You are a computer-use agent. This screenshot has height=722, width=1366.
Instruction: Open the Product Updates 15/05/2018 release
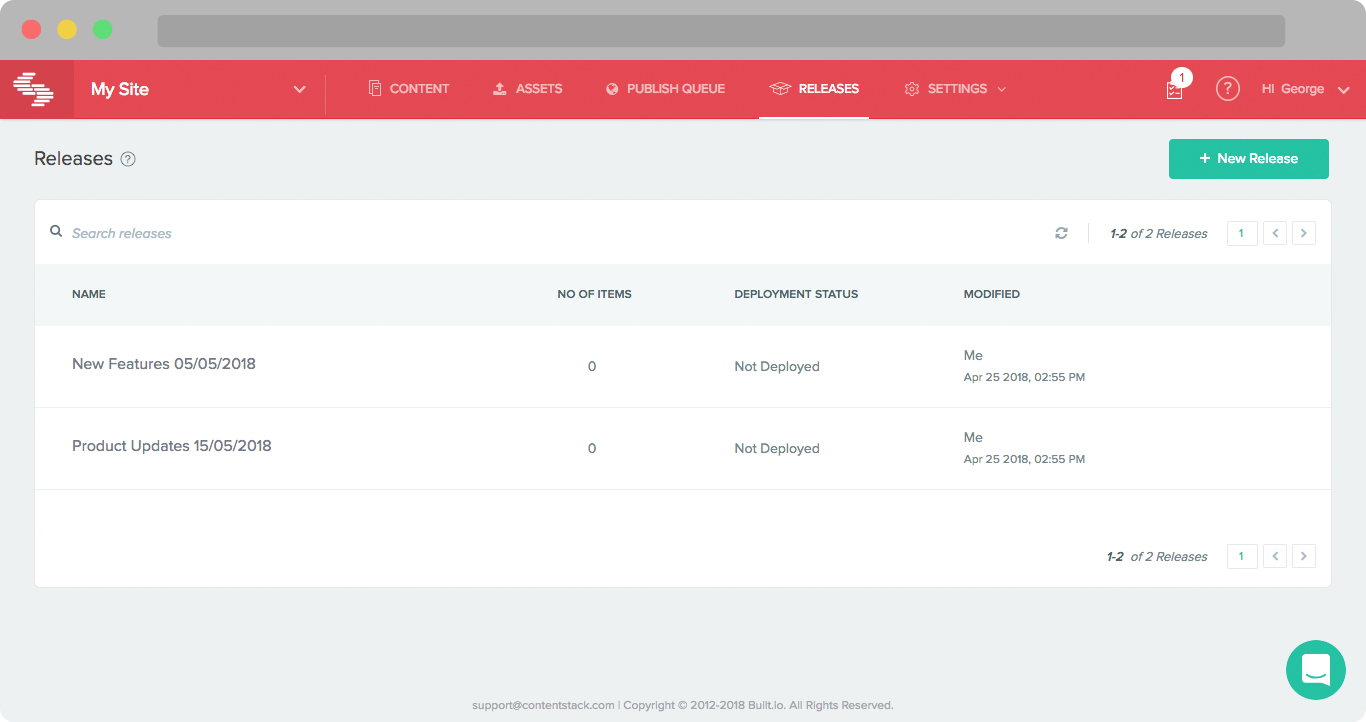(x=172, y=446)
